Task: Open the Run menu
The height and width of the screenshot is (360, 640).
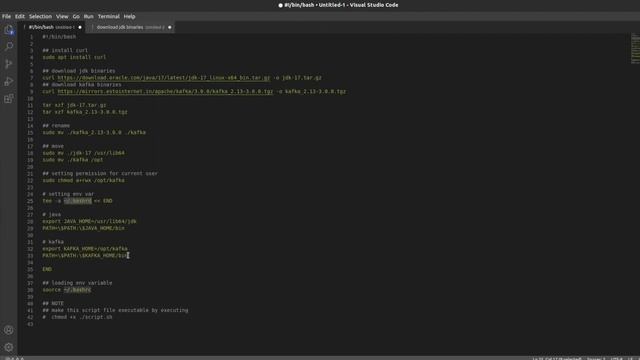Action: point(89,16)
